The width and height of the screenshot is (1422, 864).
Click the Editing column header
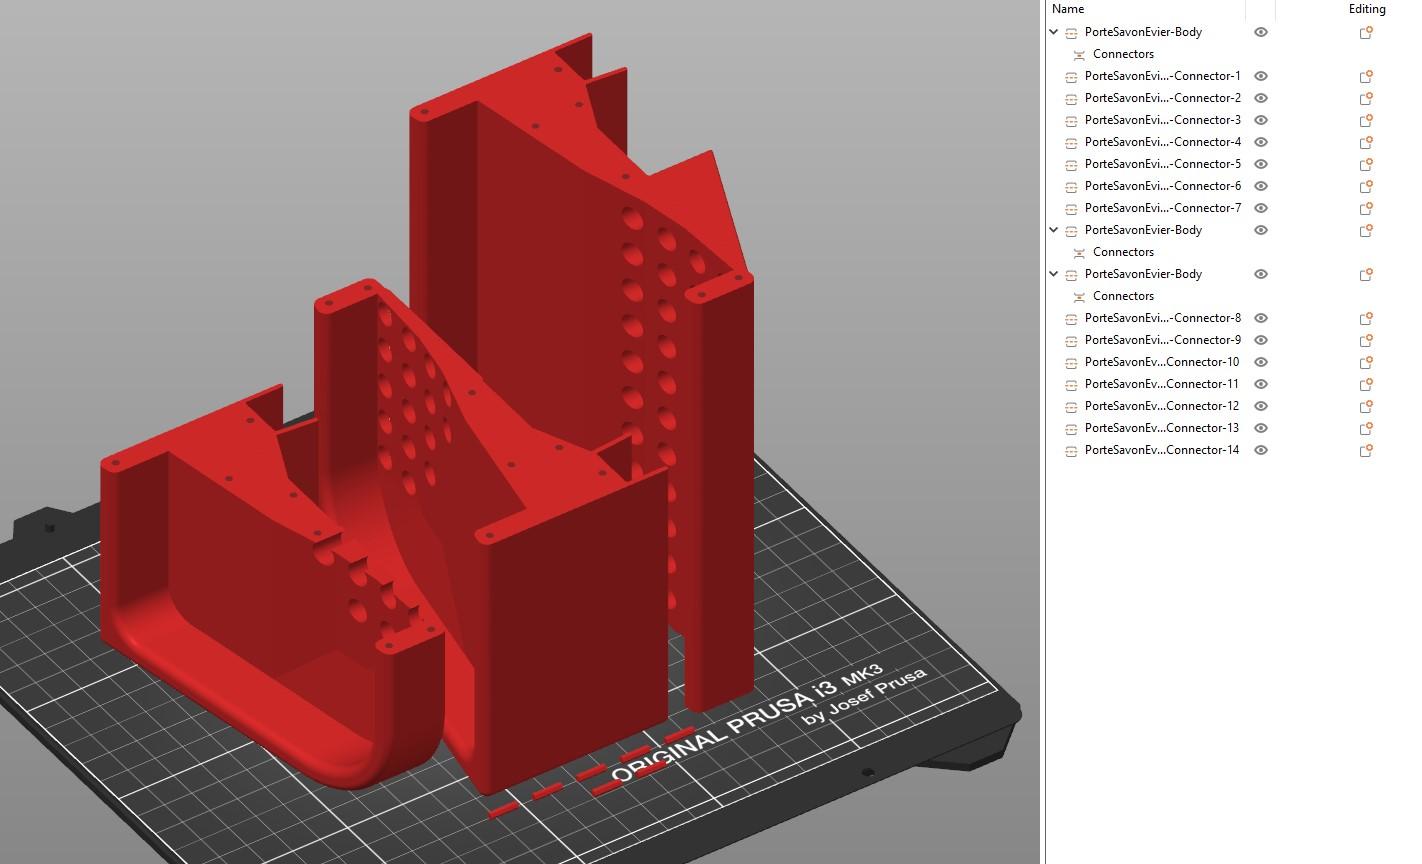pos(1366,9)
